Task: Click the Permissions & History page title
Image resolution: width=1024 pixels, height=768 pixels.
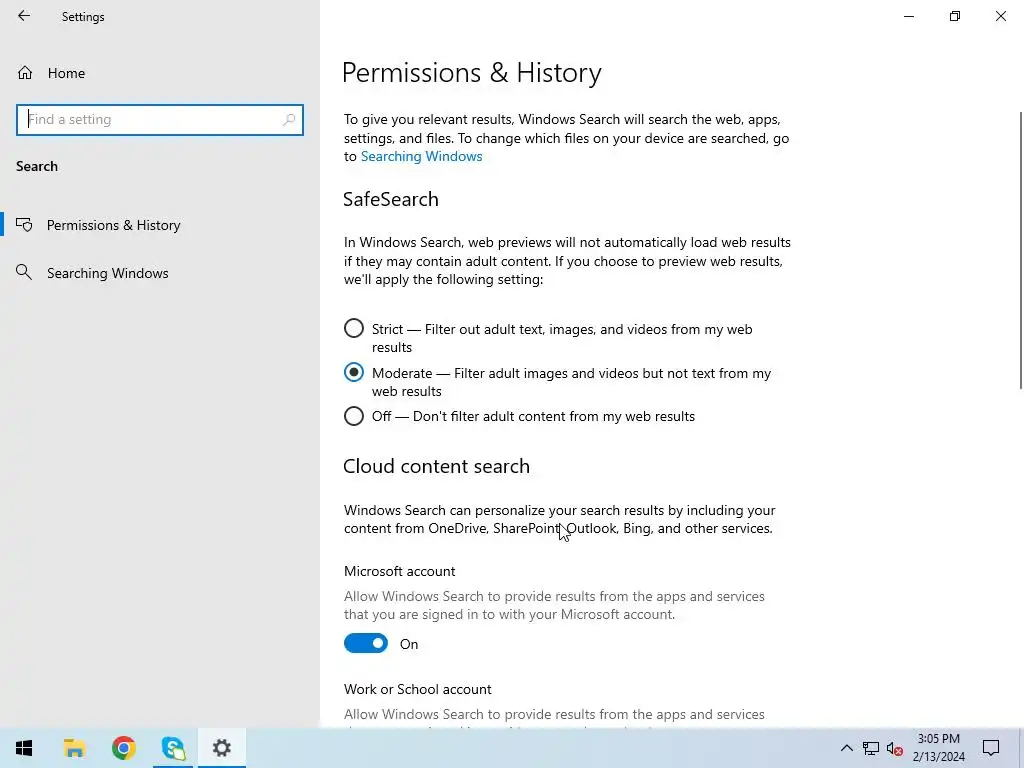Action: [x=472, y=72]
